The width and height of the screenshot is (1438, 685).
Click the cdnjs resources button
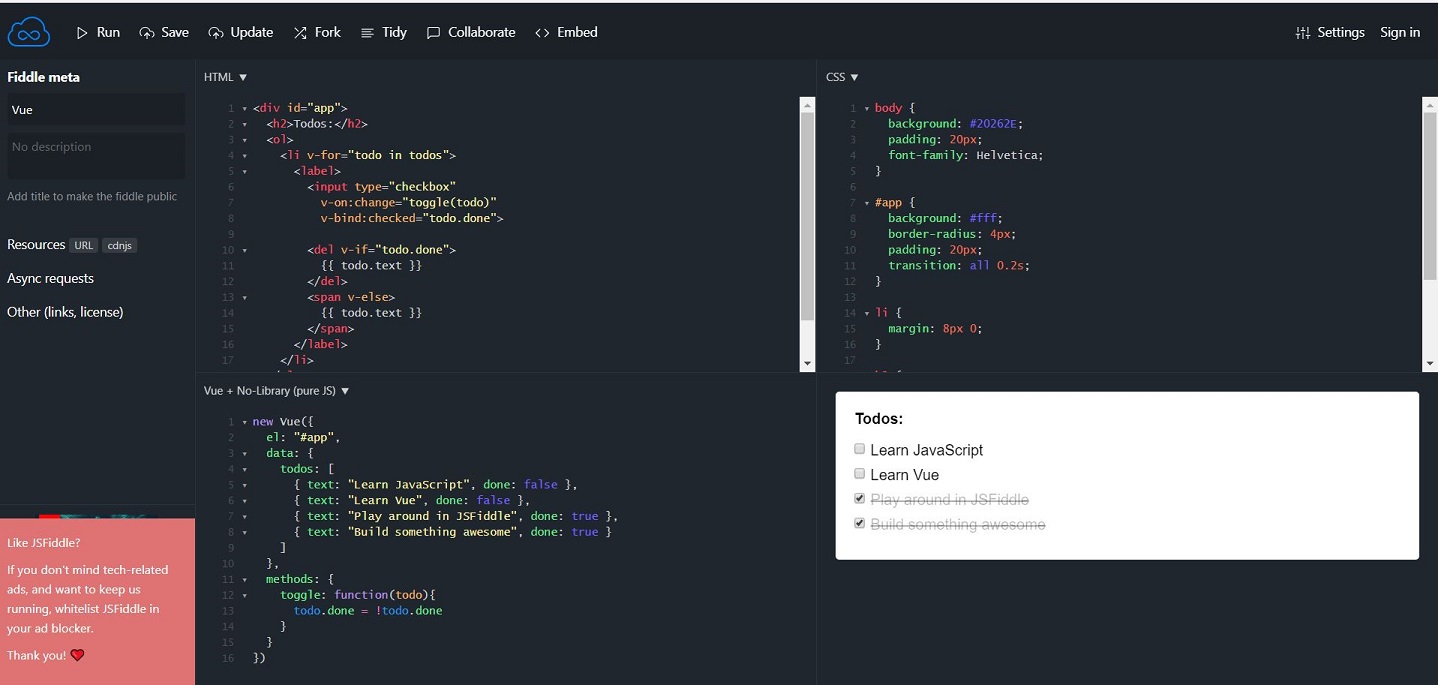119,245
